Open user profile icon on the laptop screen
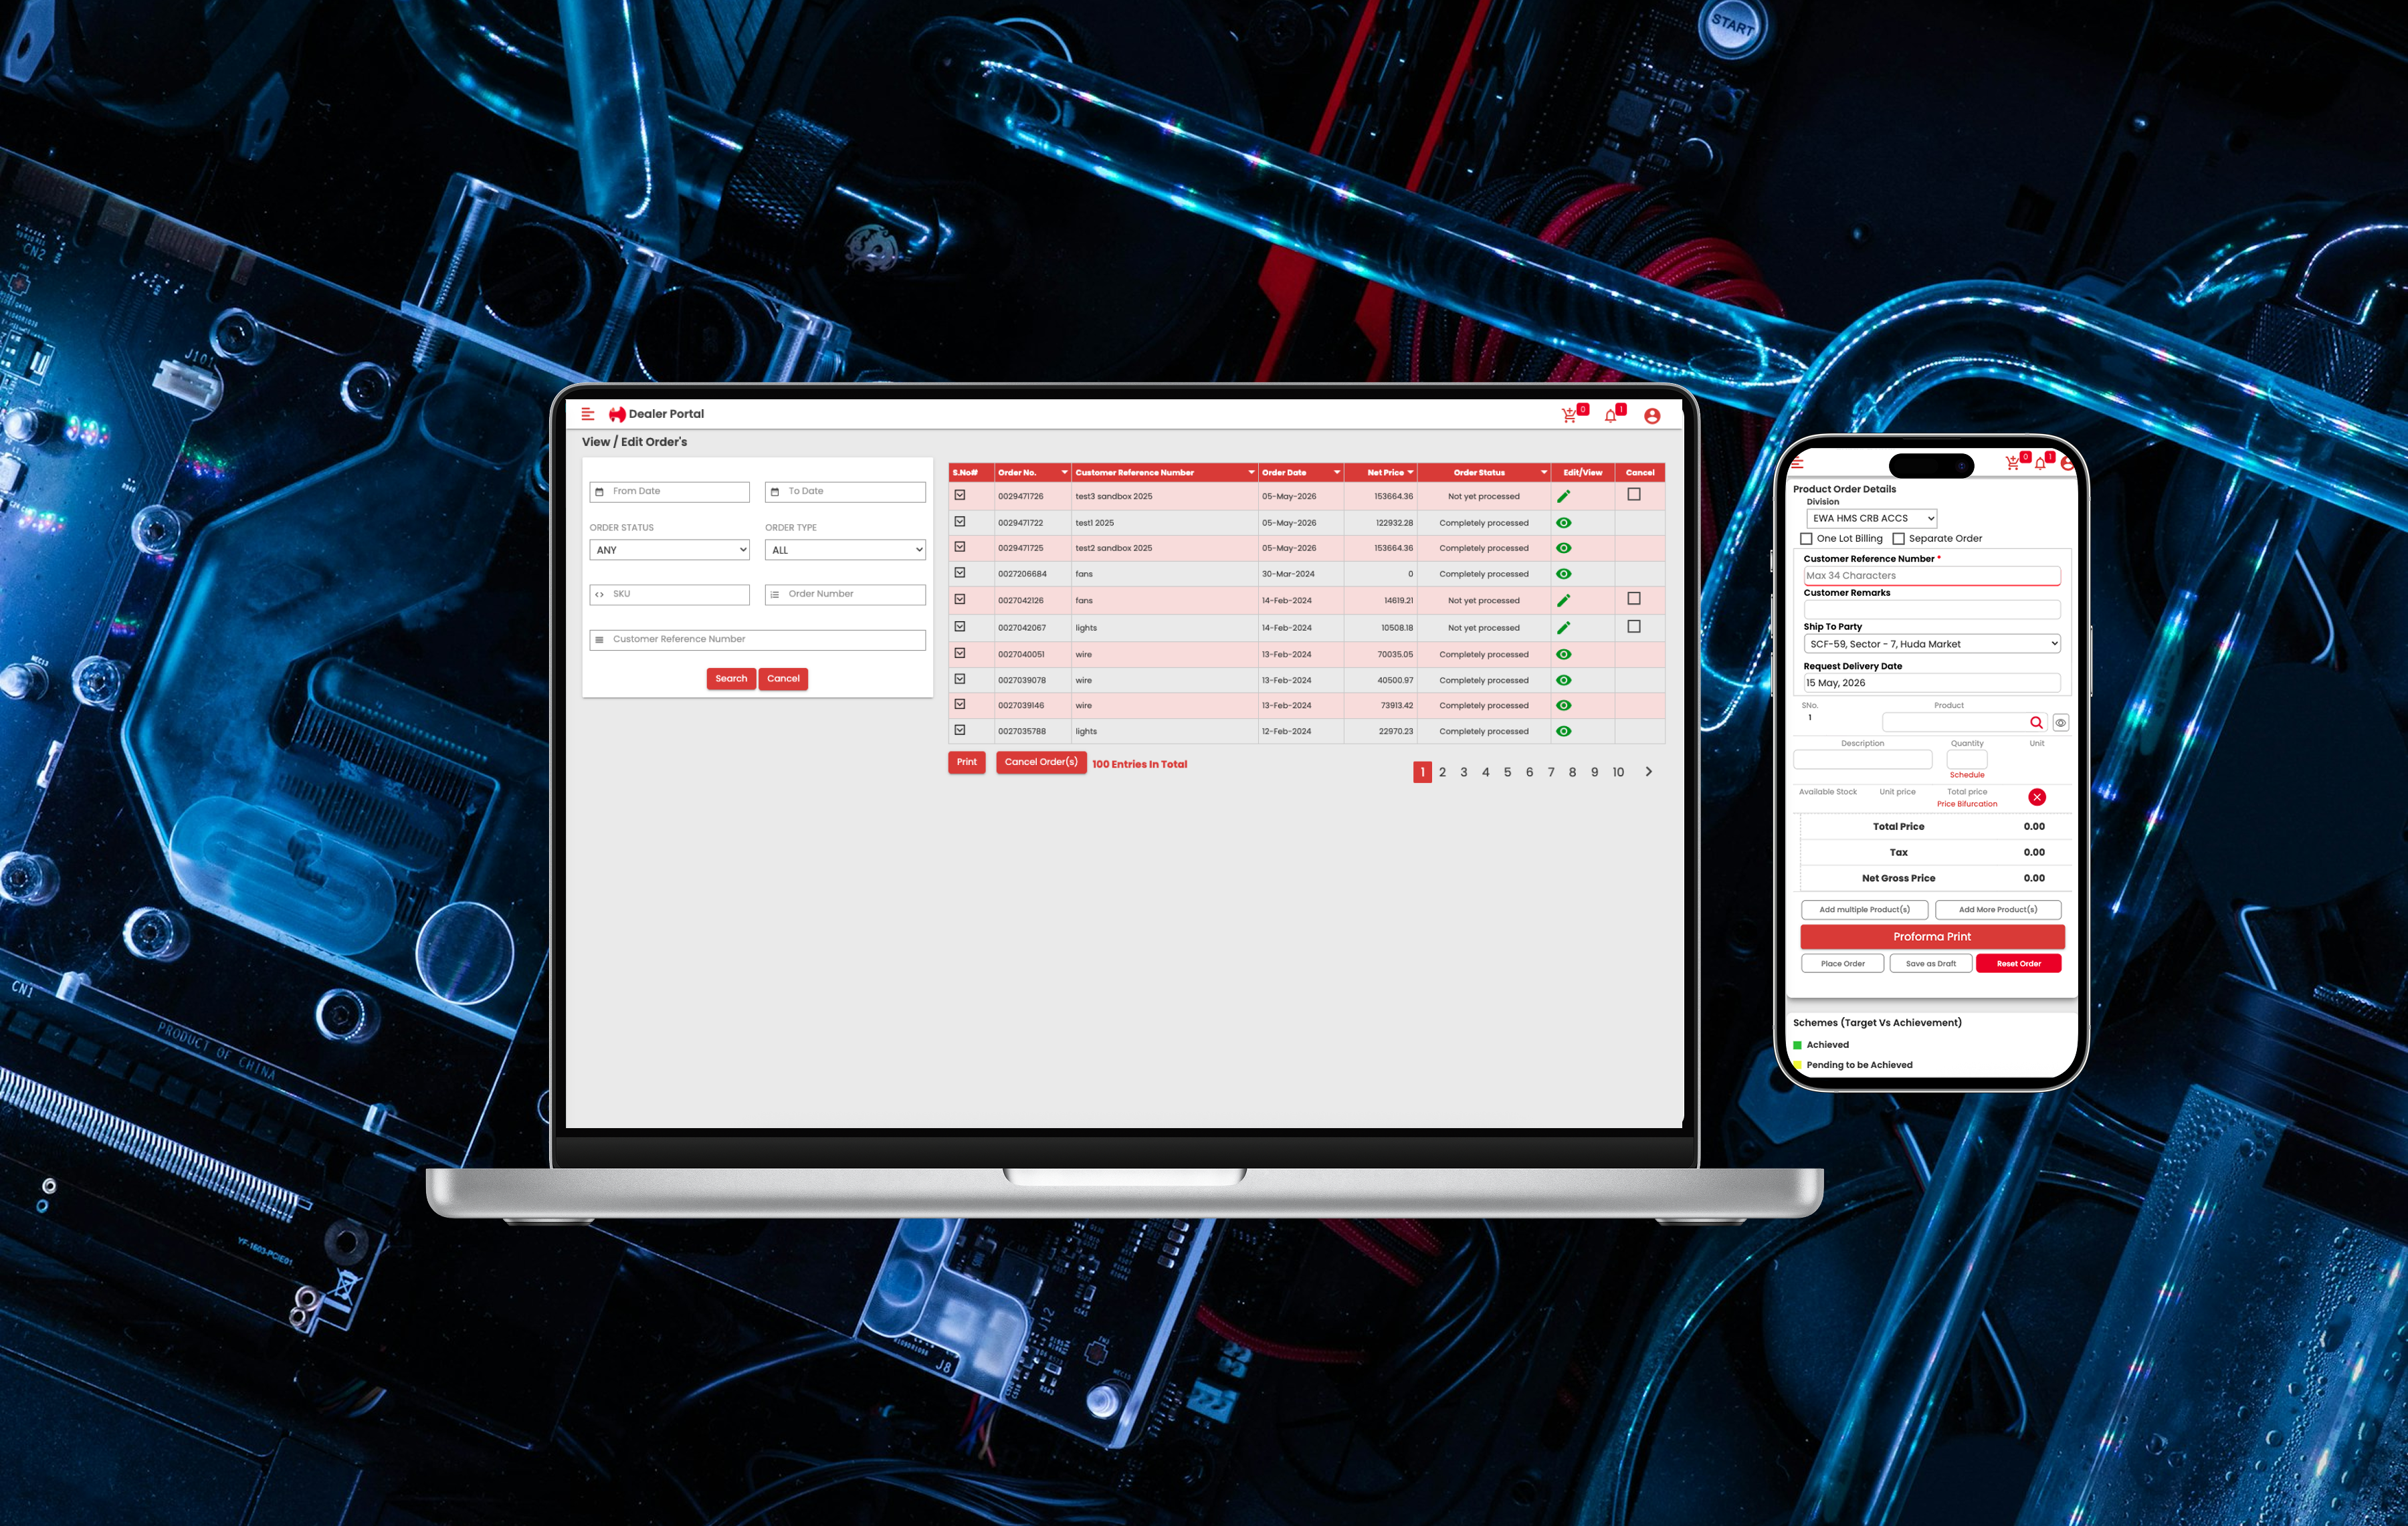2408x1526 pixels. tap(1652, 416)
